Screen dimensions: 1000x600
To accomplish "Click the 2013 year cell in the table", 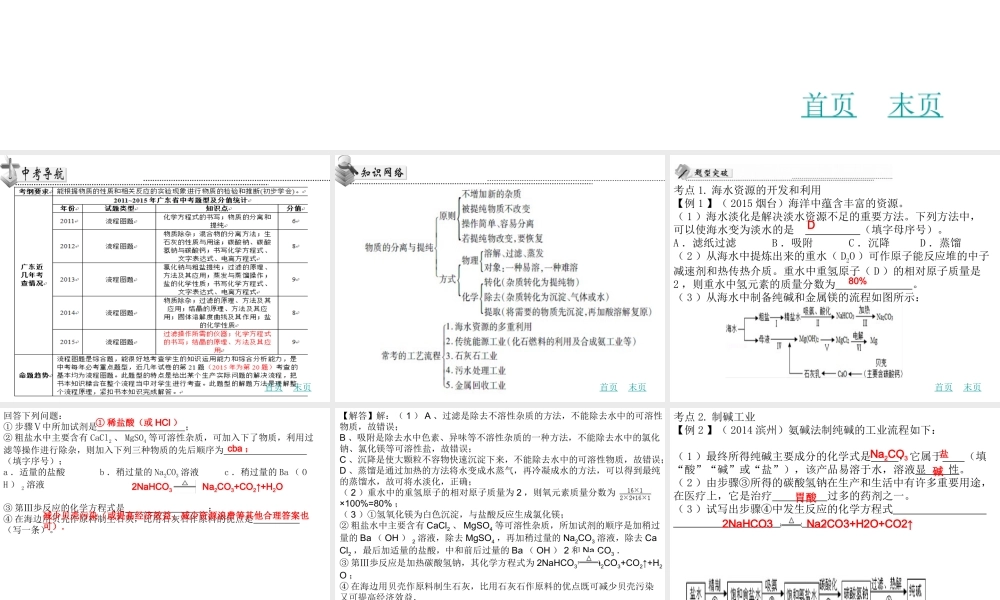I will point(68,279).
